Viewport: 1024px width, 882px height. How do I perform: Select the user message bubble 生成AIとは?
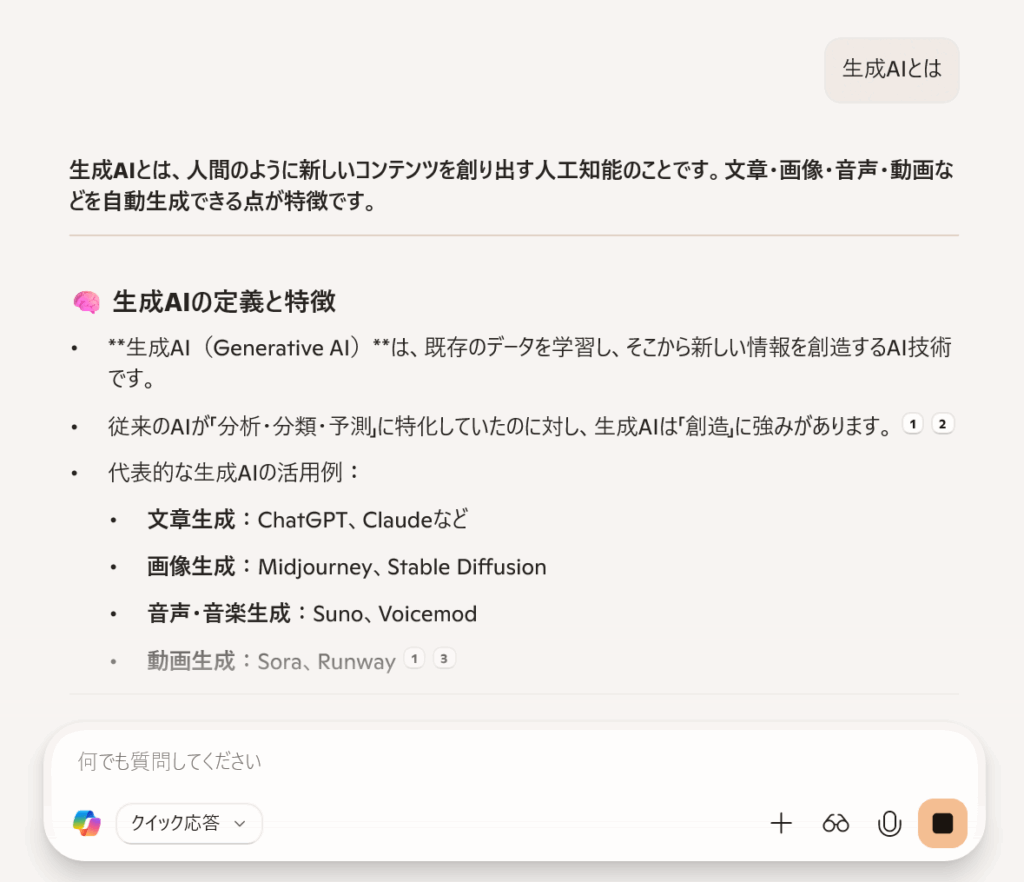click(x=891, y=70)
